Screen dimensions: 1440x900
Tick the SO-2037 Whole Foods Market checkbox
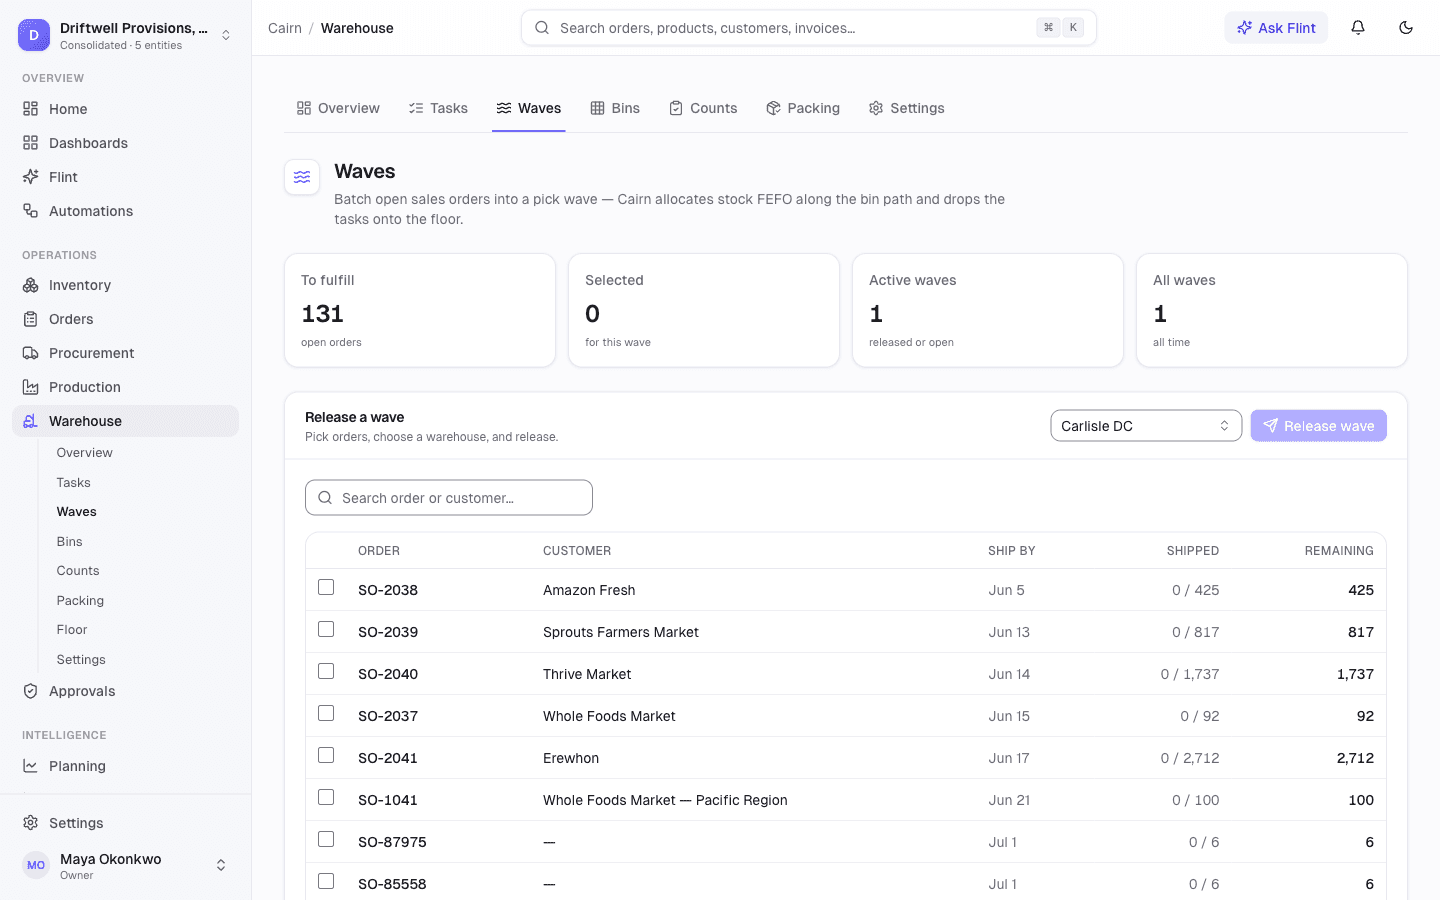pos(326,713)
